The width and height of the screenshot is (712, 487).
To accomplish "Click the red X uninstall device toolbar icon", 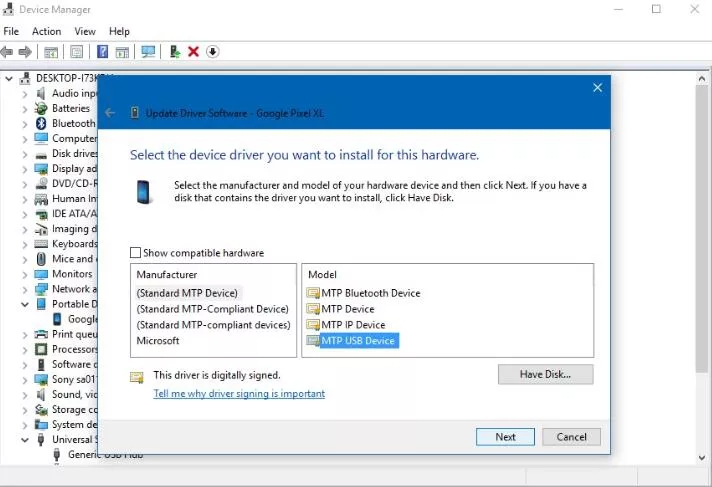I will [193, 51].
